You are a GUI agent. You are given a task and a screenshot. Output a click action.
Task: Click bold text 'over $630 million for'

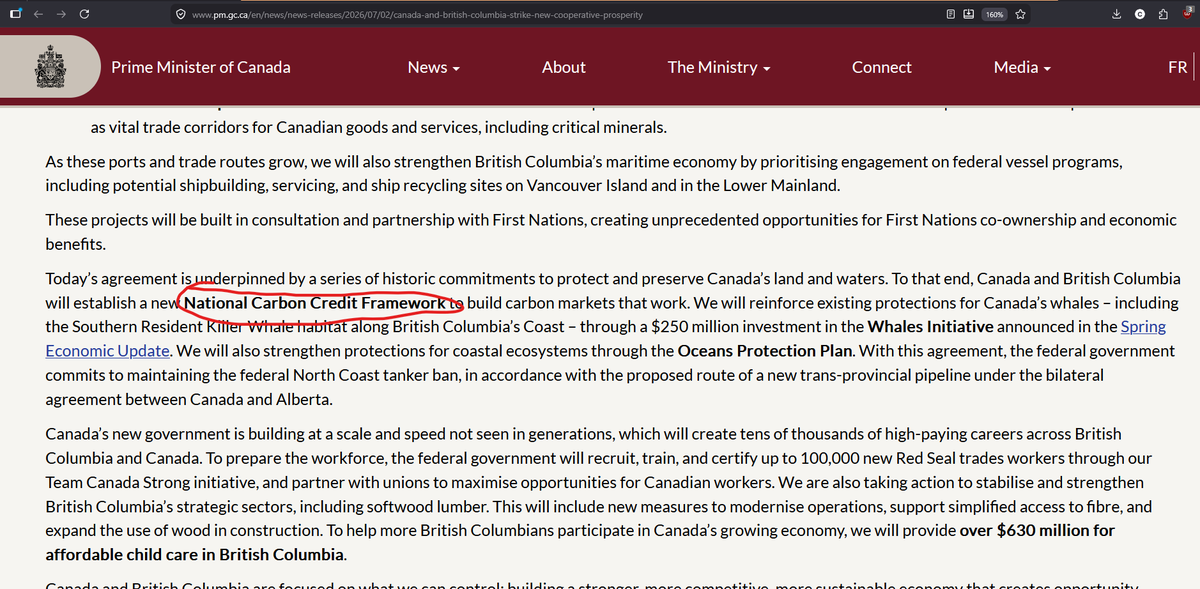[1037, 530]
